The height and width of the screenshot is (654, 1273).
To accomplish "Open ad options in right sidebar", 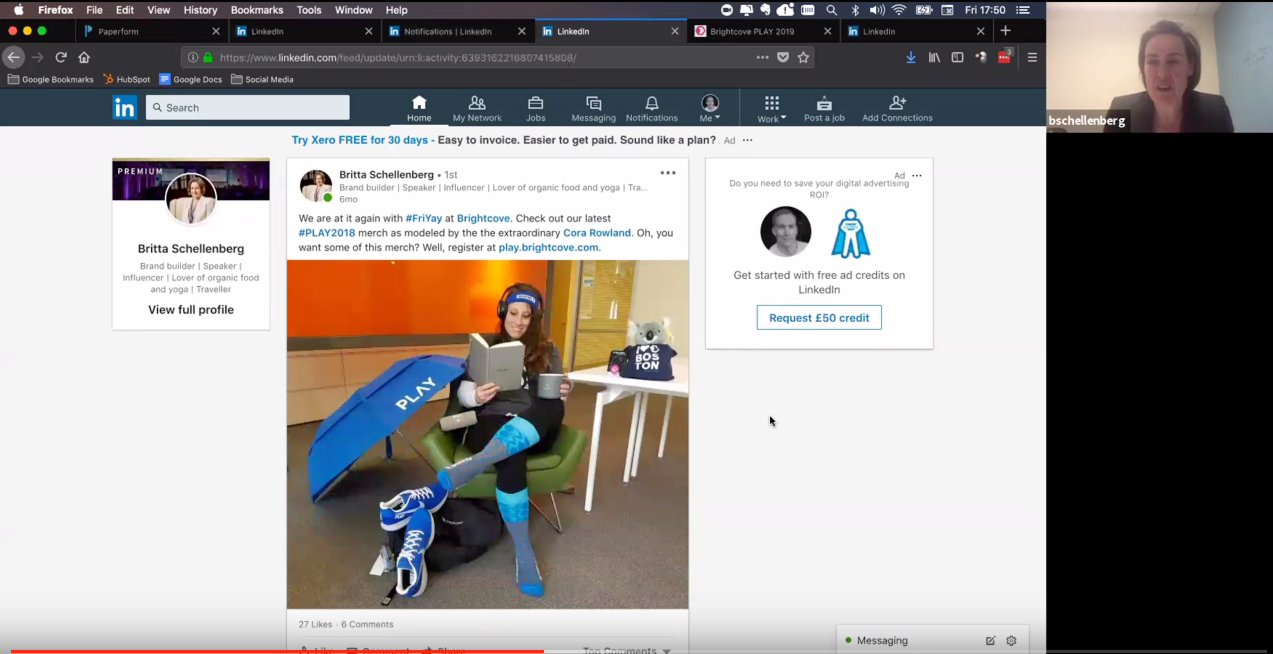I will (x=917, y=176).
